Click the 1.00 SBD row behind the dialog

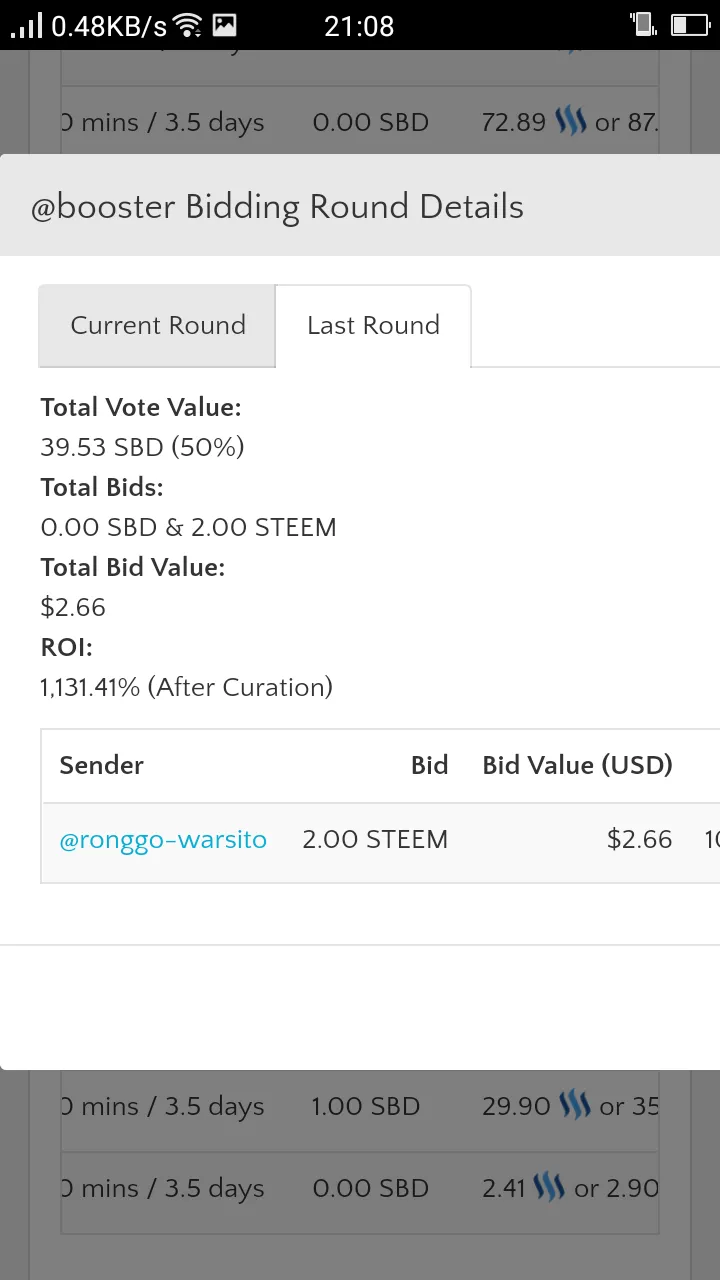[360, 1106]
